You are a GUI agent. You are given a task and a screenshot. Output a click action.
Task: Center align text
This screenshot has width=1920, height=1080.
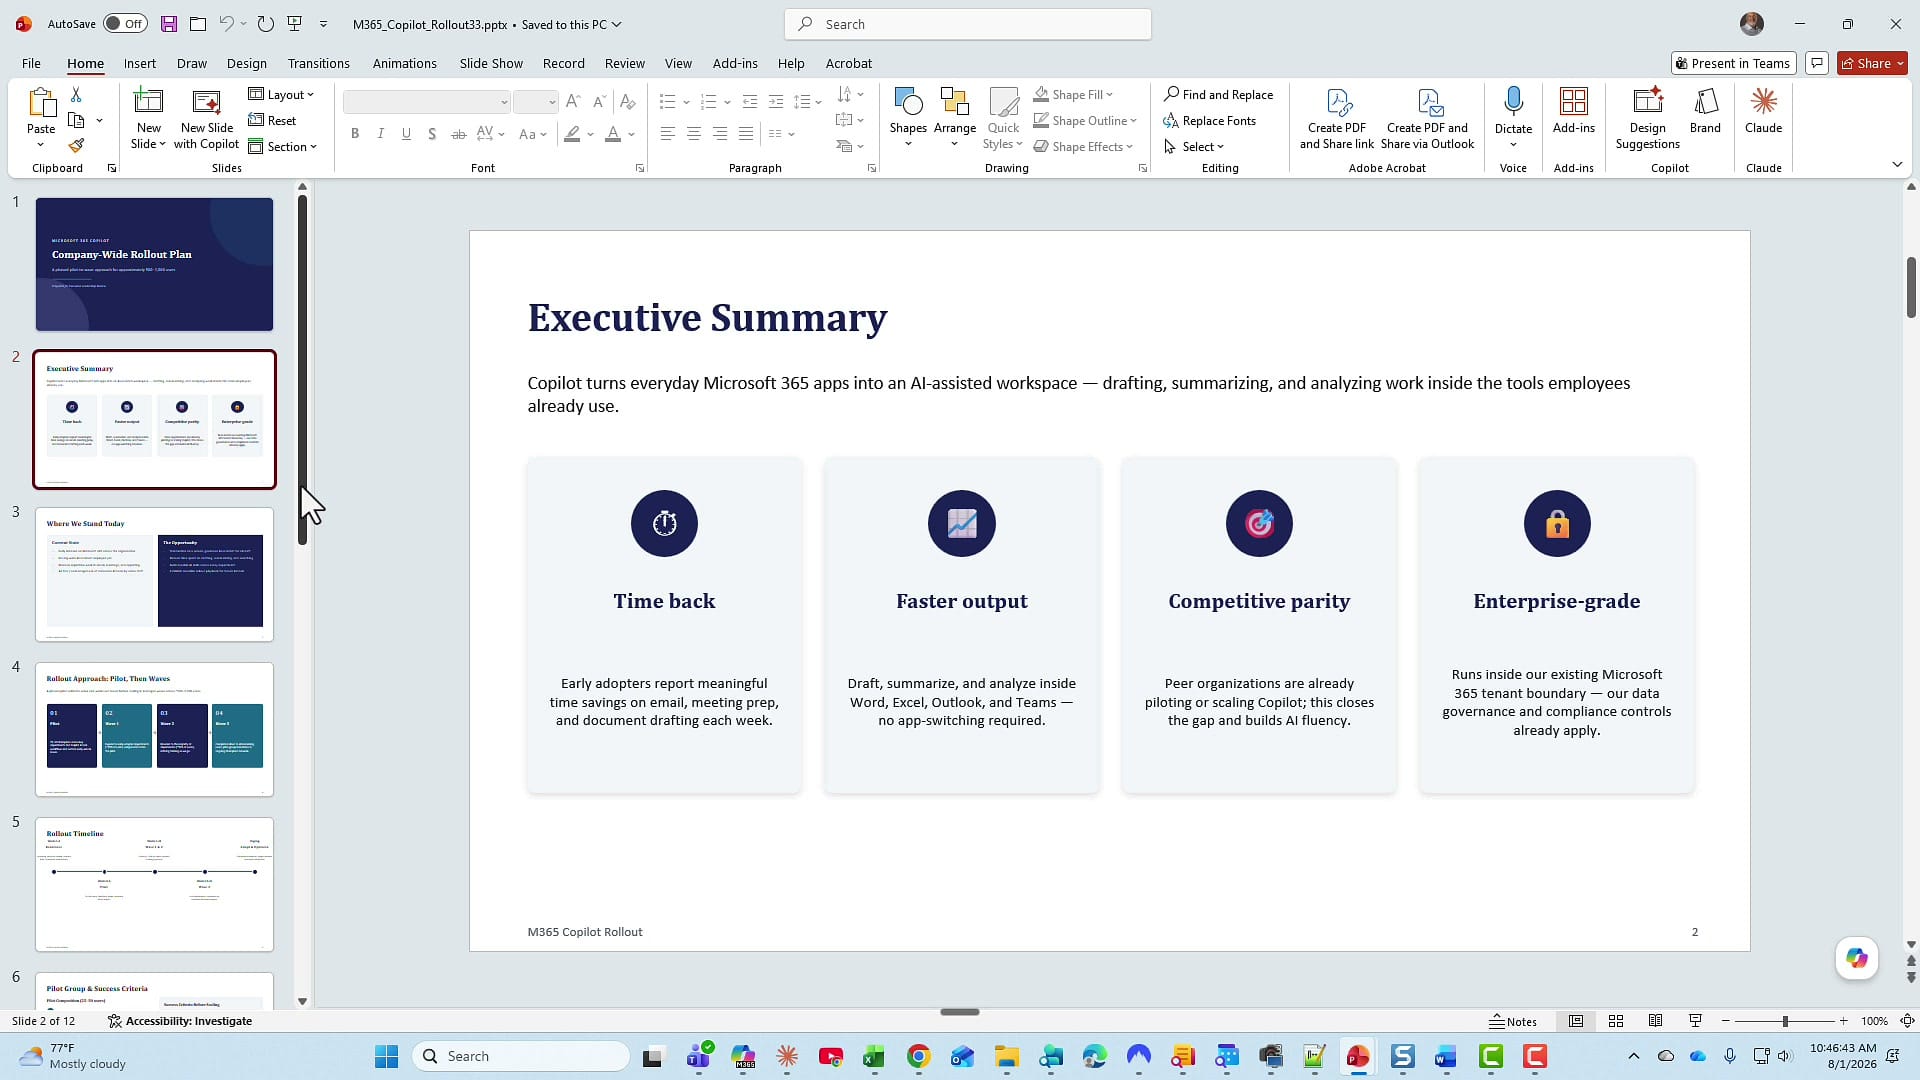pyautogui.click(x=693, y=134)
